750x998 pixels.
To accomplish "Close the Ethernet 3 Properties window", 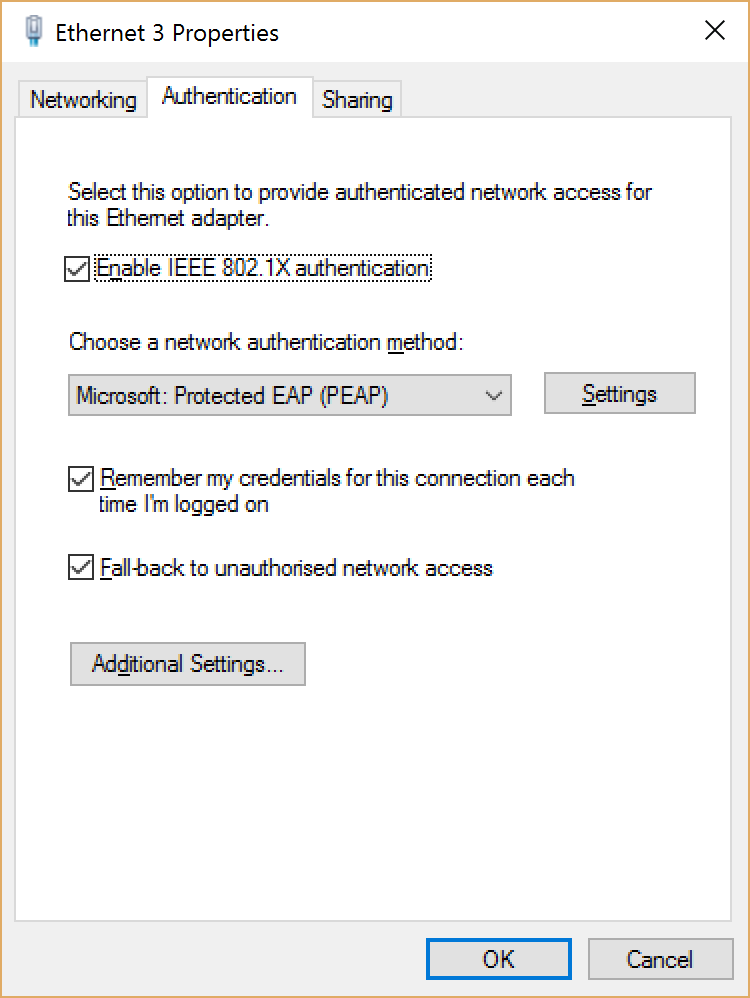I will (714, 30).
